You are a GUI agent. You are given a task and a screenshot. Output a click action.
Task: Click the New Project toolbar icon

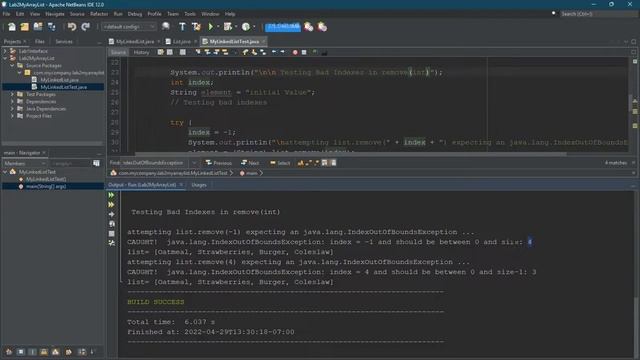[x=25, y=27]
